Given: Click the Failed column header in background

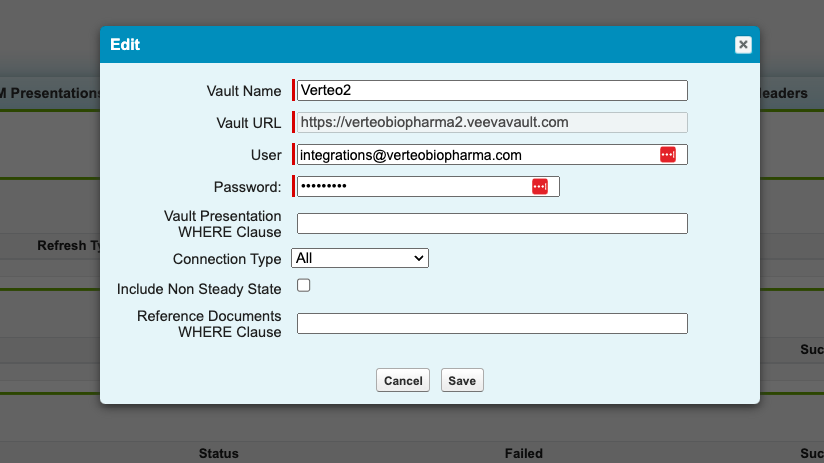Looking at the screenshot, I should coord(523,453).
